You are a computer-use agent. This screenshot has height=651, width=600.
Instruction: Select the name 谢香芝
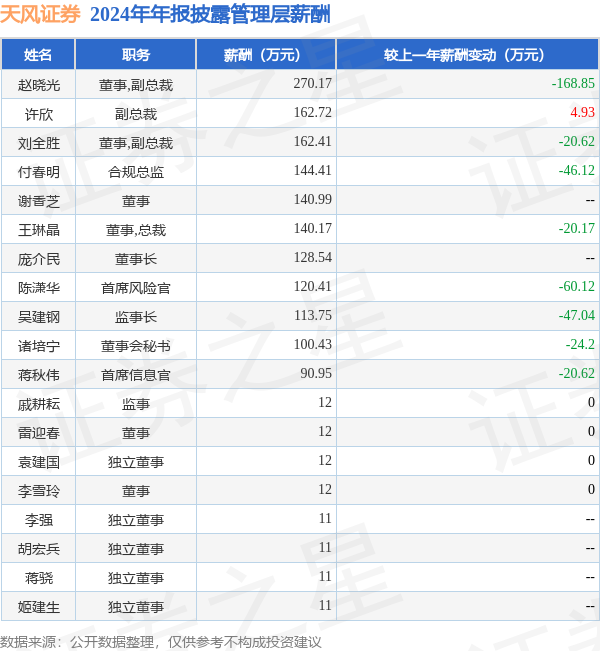pos(39,201)
